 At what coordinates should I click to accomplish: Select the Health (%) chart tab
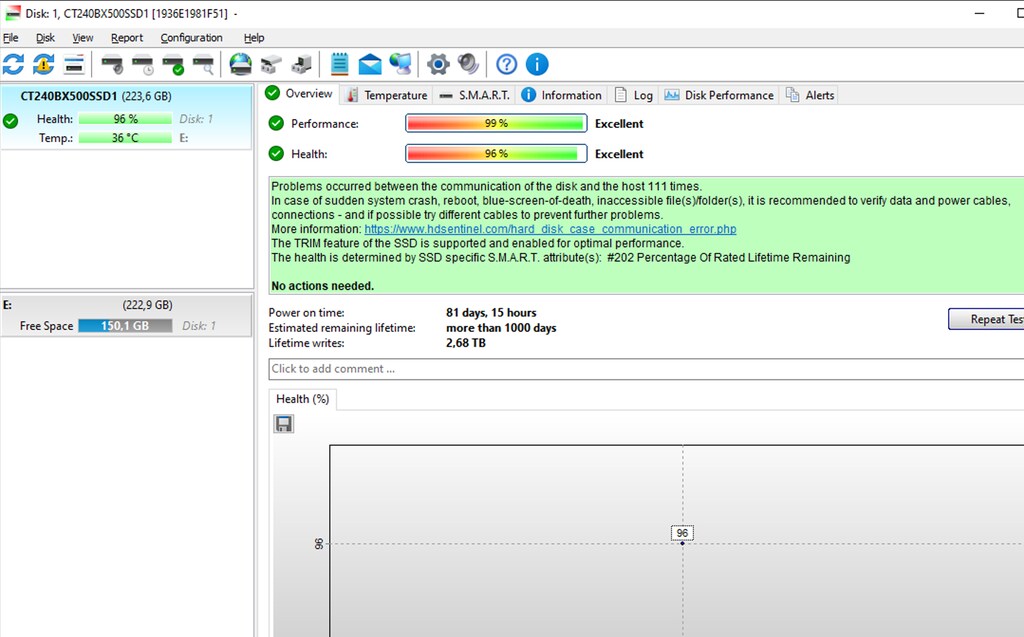(302, 399)
